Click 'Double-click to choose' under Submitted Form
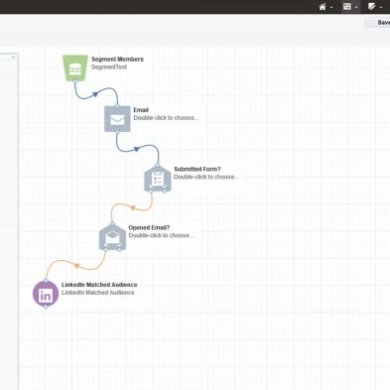 tap(206, 177)
